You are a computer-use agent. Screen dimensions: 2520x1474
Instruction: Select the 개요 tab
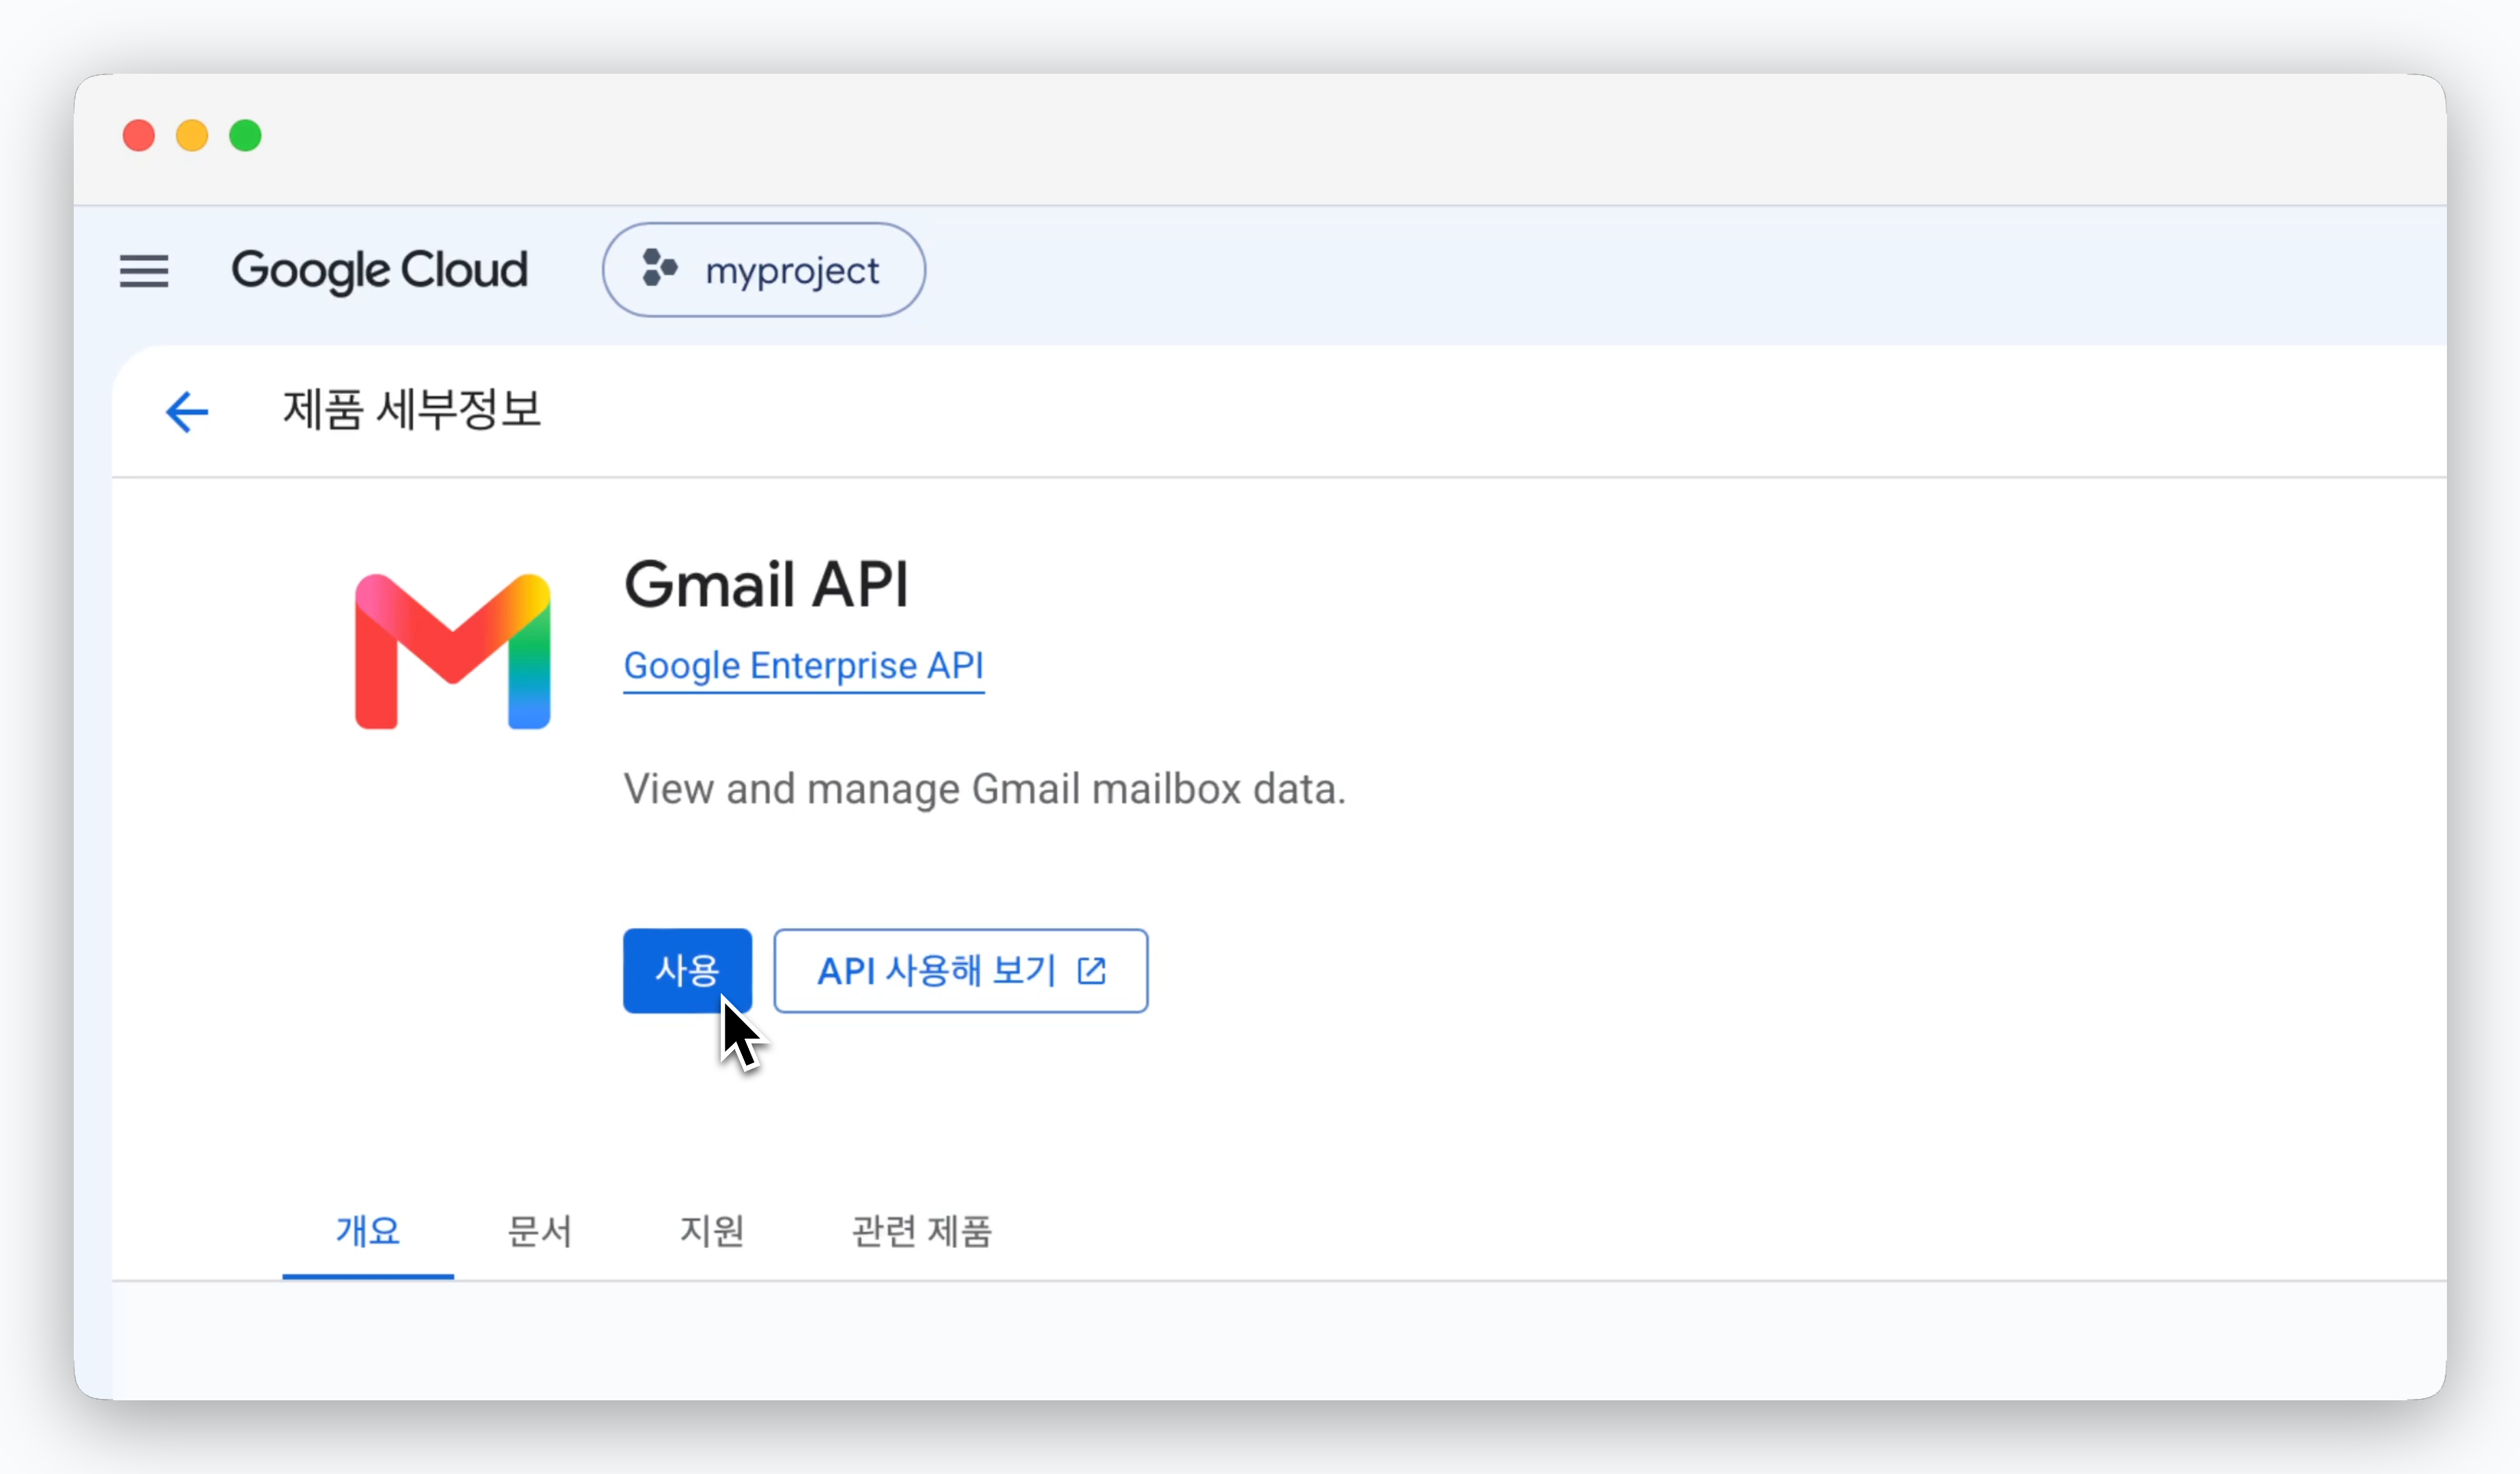point(368,1231)
